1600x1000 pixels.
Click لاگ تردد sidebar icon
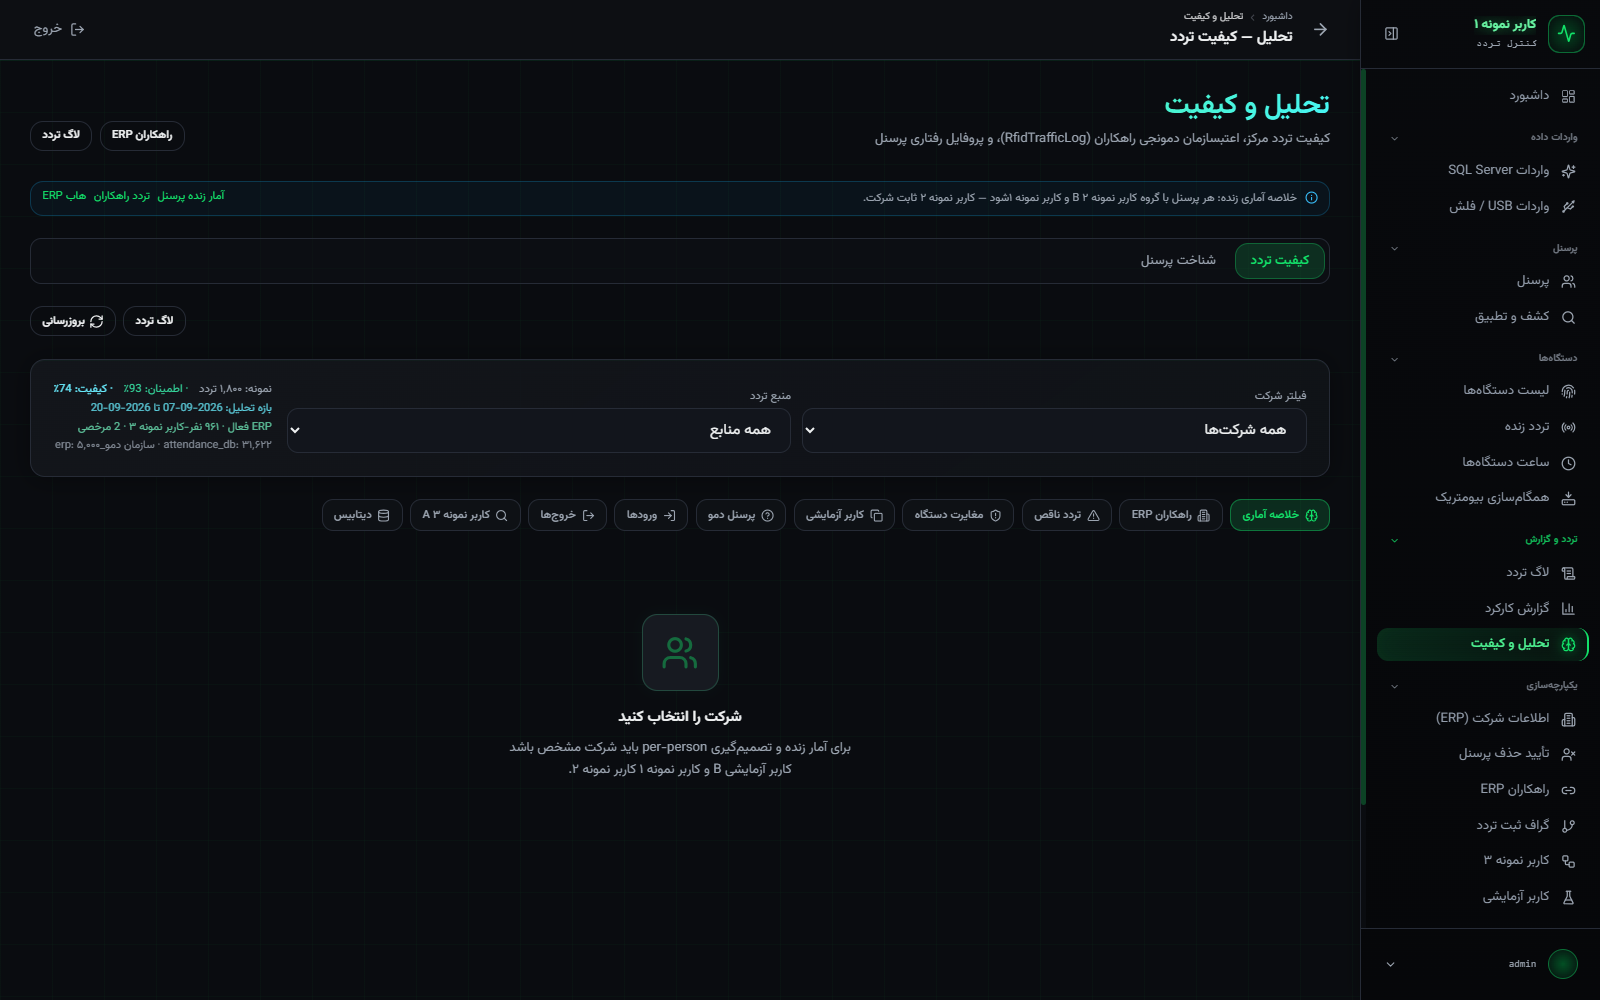(1568, 573)
